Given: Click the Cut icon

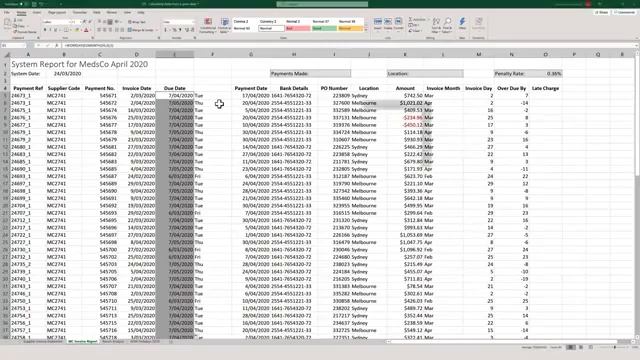Looking at the screenshot, I should (18, 20).
